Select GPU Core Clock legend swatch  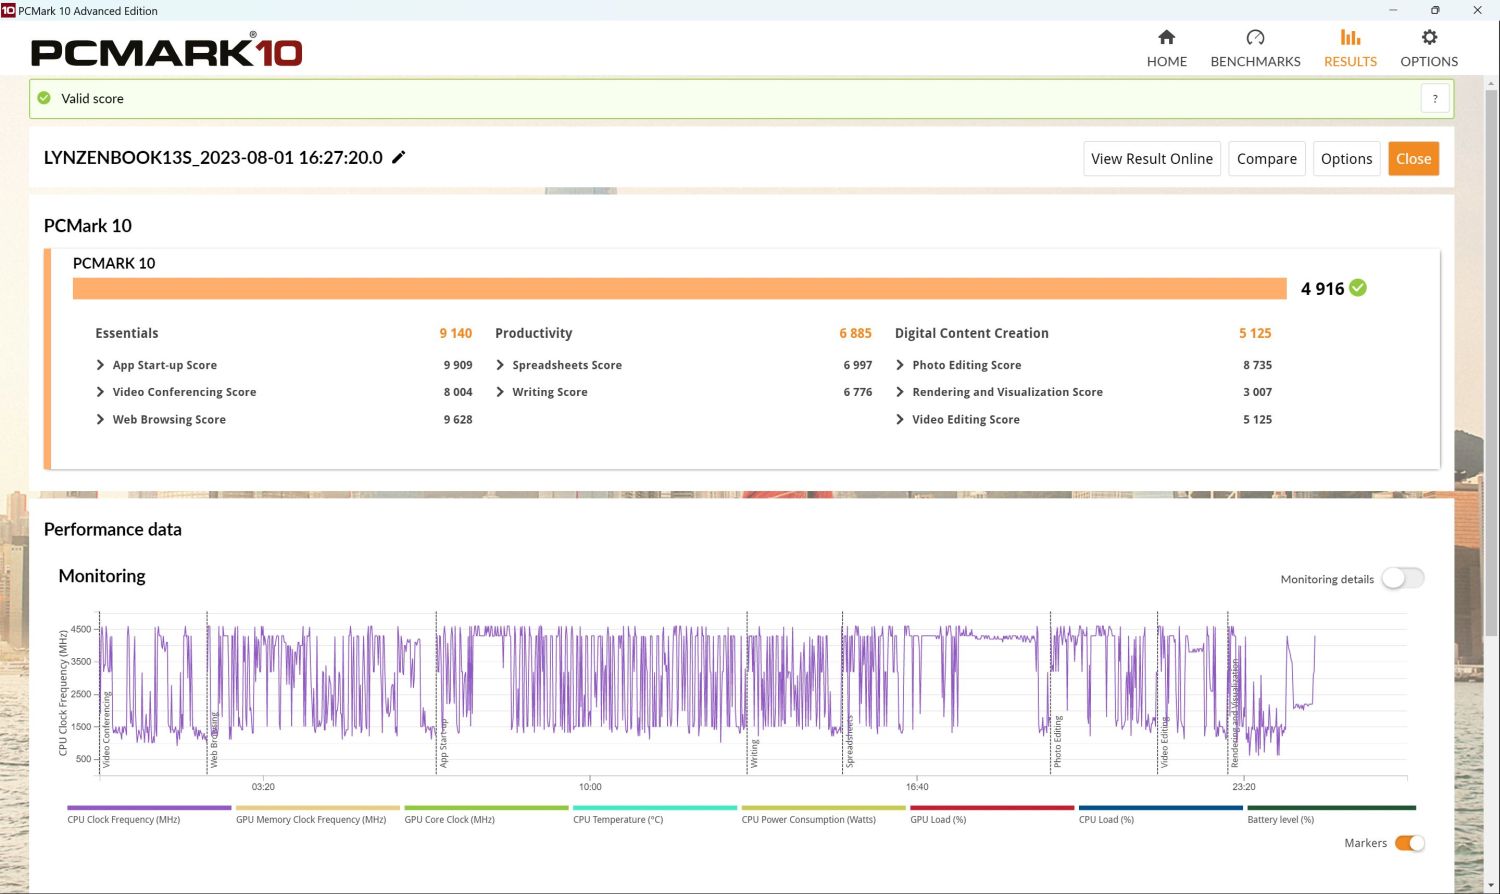click(486, 808)
